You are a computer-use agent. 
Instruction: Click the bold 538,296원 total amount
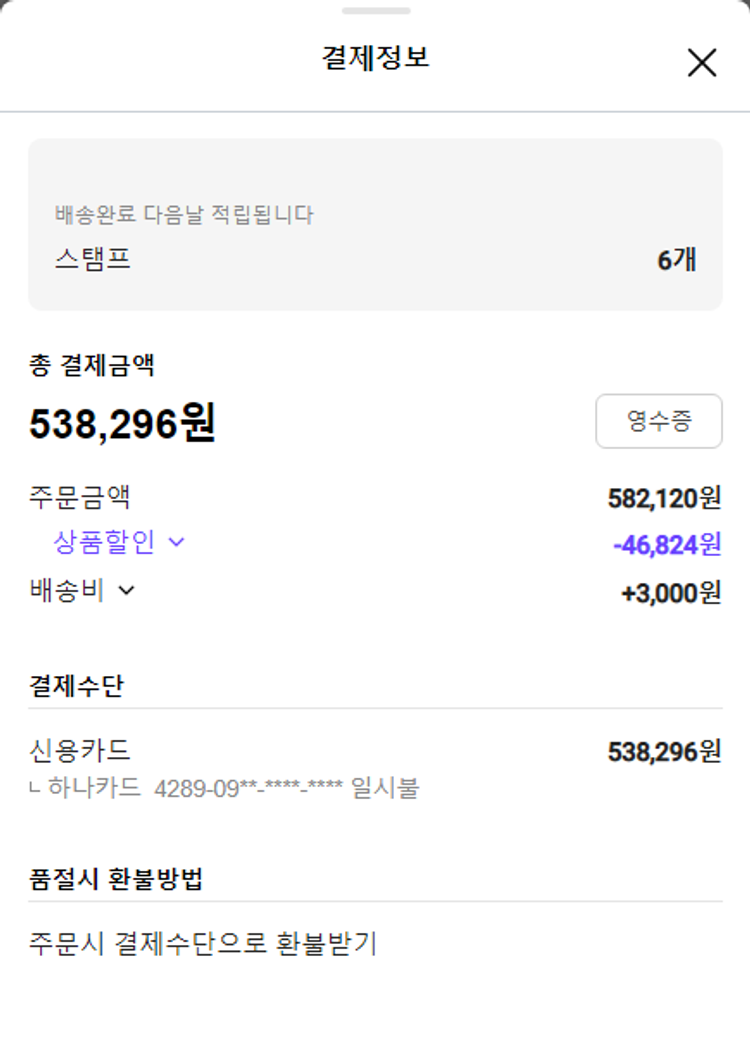122,424
